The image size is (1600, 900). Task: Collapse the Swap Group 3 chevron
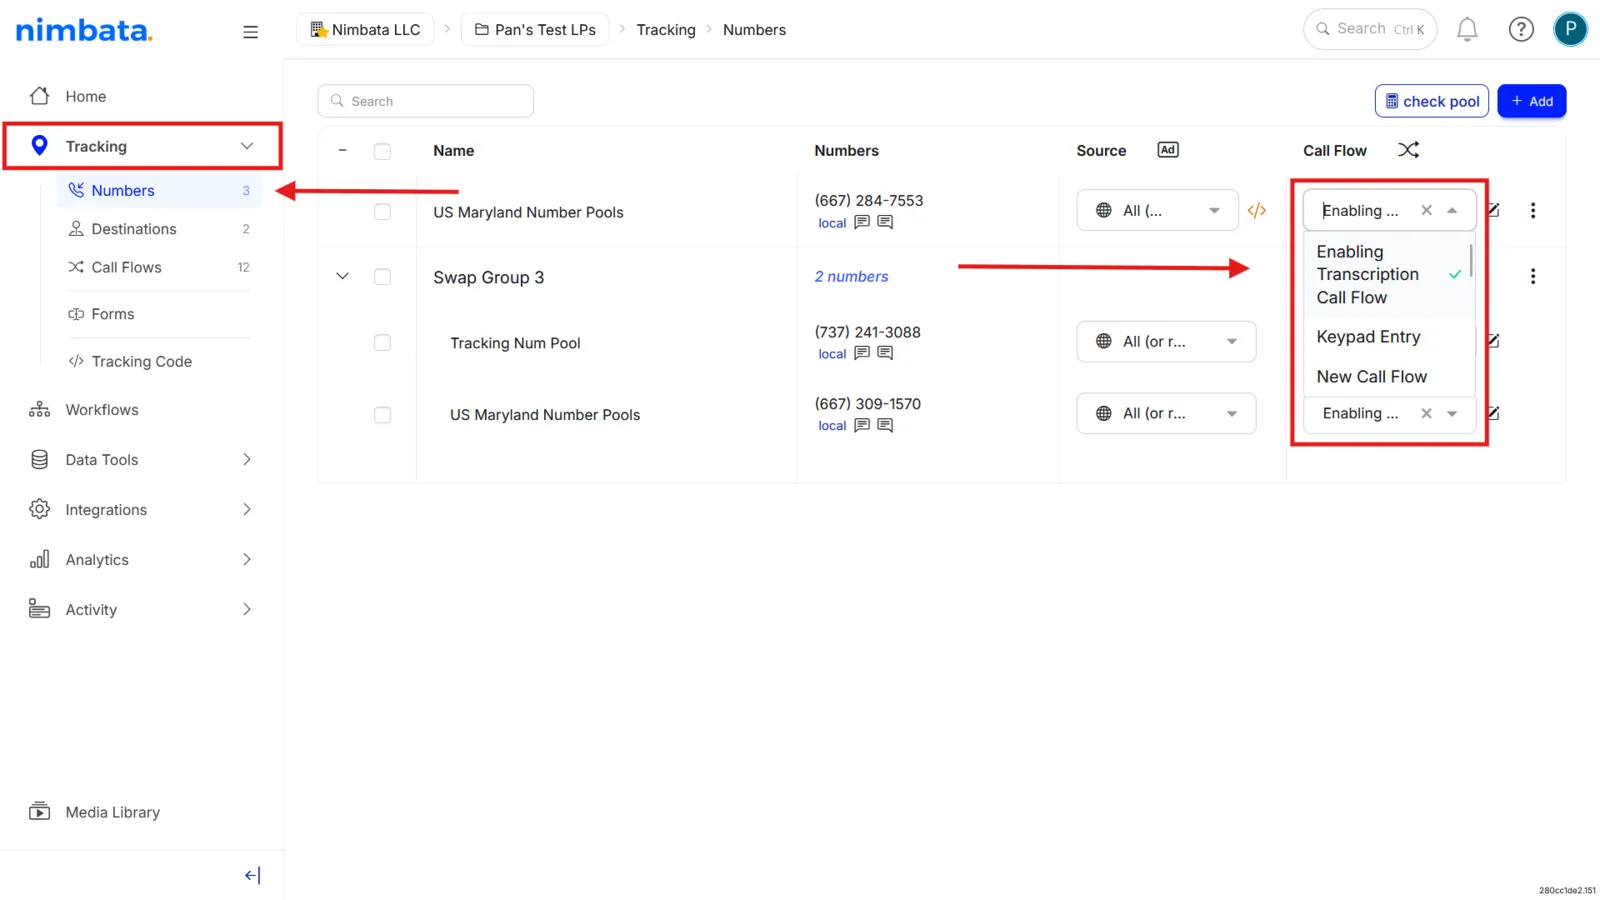[x=342, y=276]
